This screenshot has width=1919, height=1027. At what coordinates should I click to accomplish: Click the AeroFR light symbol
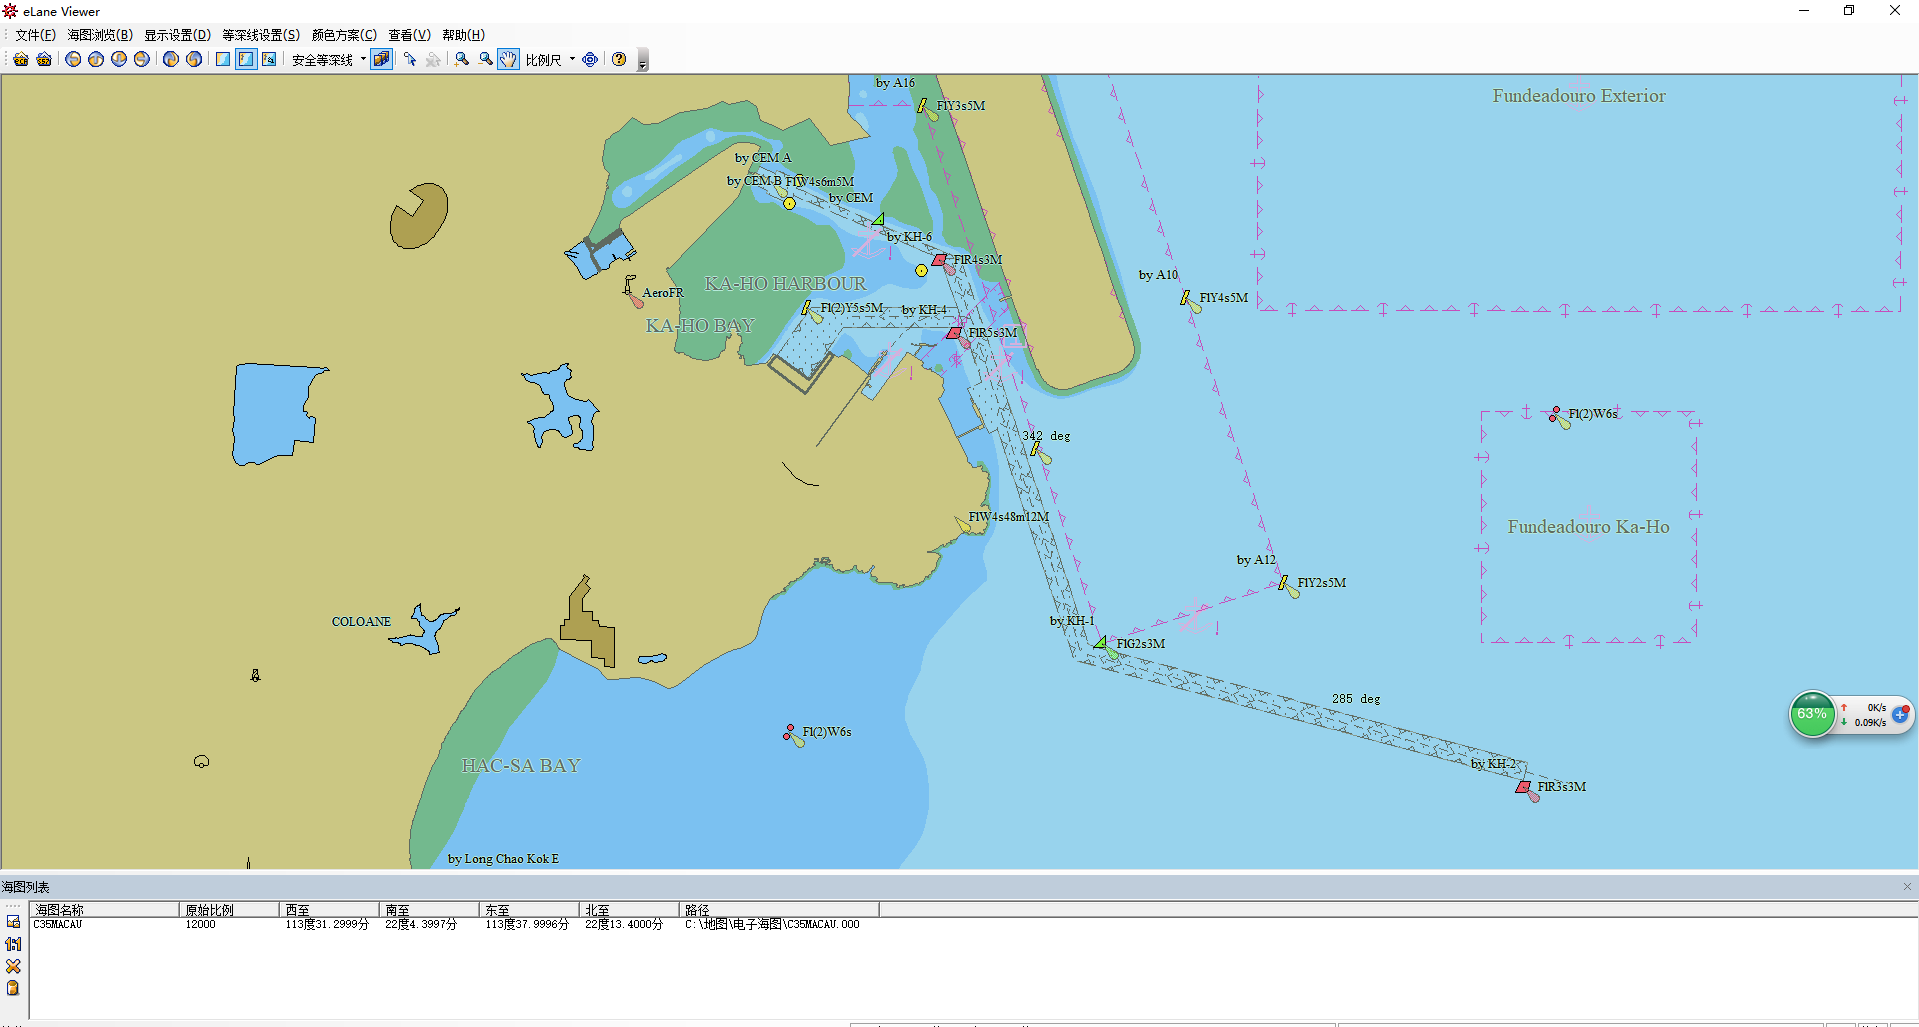(631, 291)
